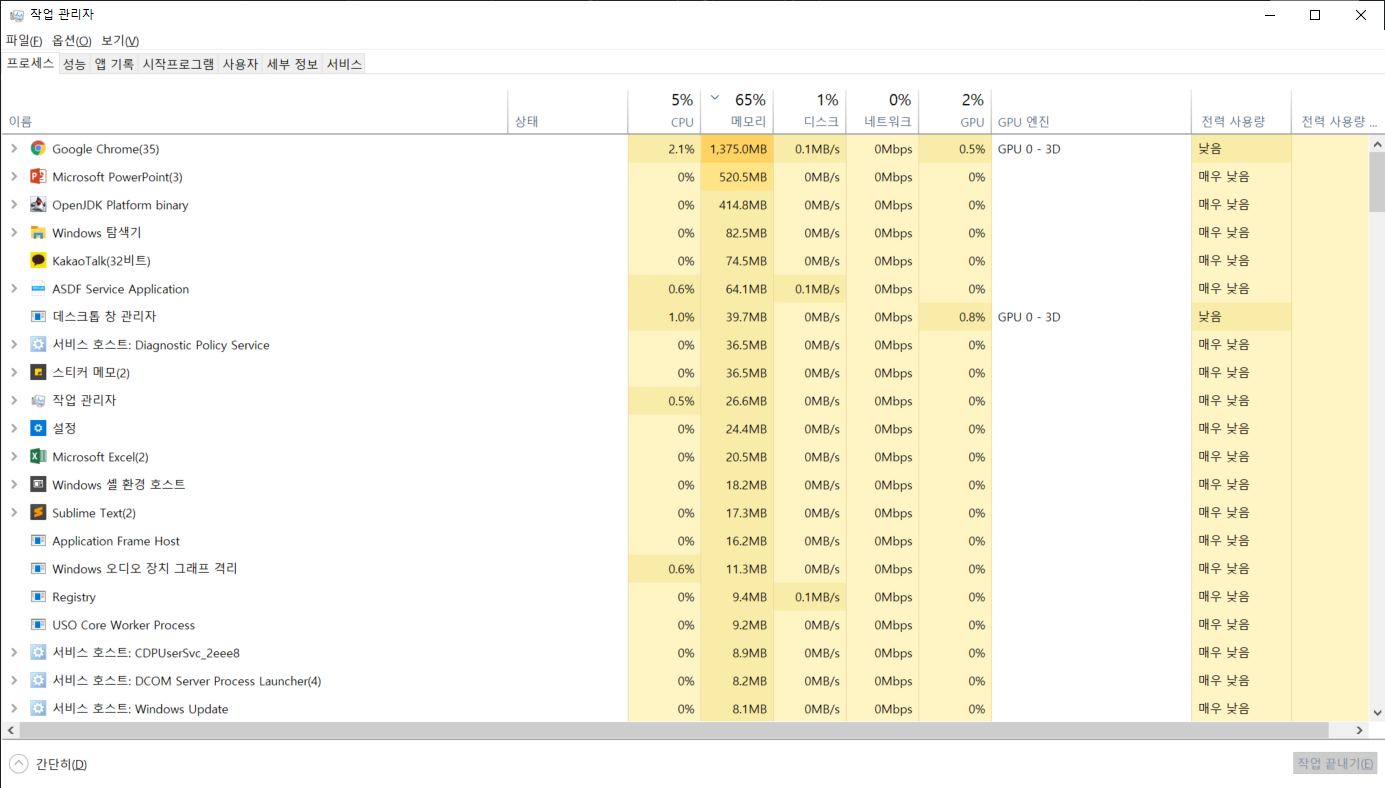Viewport: 1385px width, 788px height.
Task: Sort processes by the 메모리 column header
Action: (737, 111)
